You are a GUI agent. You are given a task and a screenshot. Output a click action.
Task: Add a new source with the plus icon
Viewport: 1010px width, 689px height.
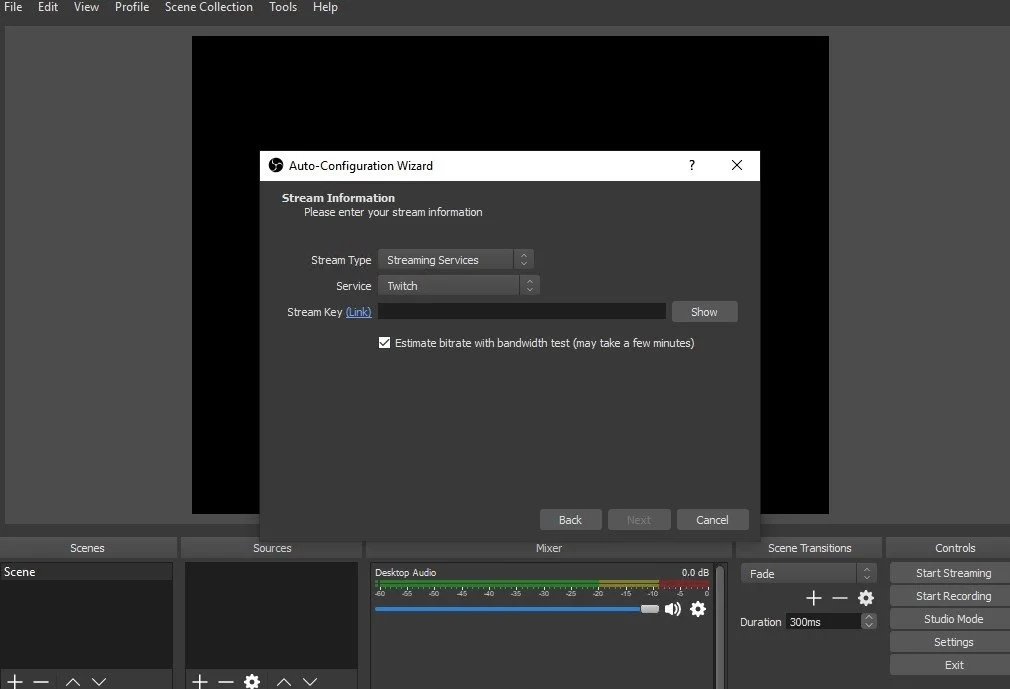tap(199, 681)
